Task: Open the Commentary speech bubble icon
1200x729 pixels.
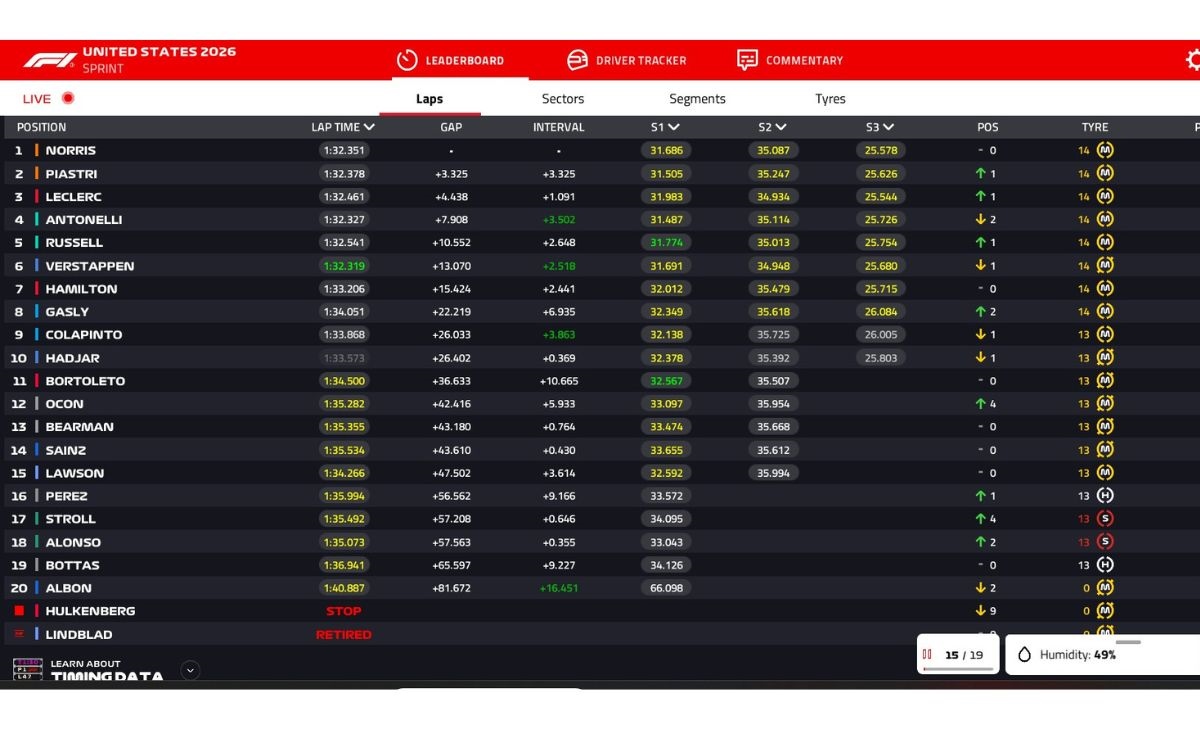Action: tap(747, 60)
